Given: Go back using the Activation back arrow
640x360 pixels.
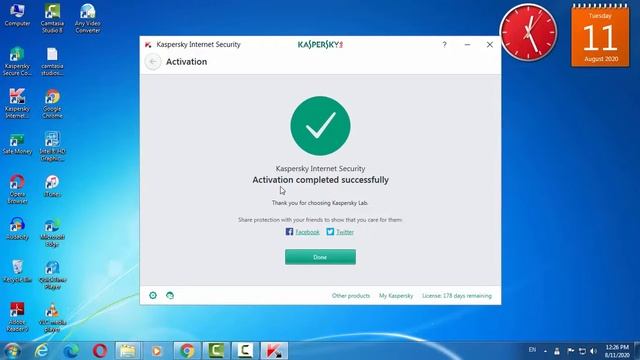Looking at the screenshot, I should click(153, 62).
